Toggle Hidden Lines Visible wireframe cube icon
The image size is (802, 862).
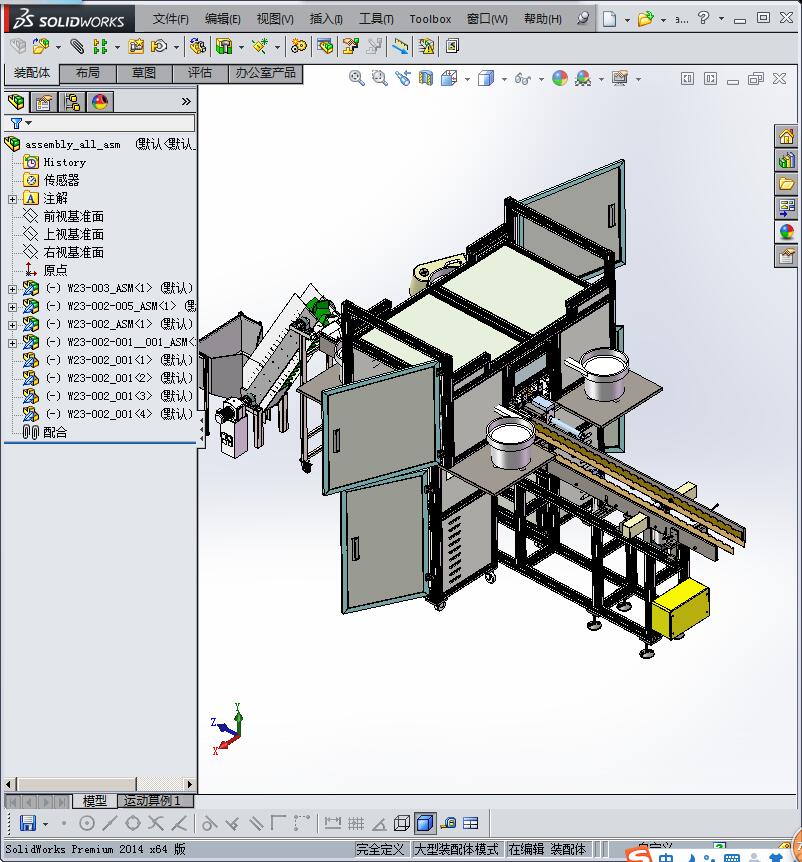[402, 823]
